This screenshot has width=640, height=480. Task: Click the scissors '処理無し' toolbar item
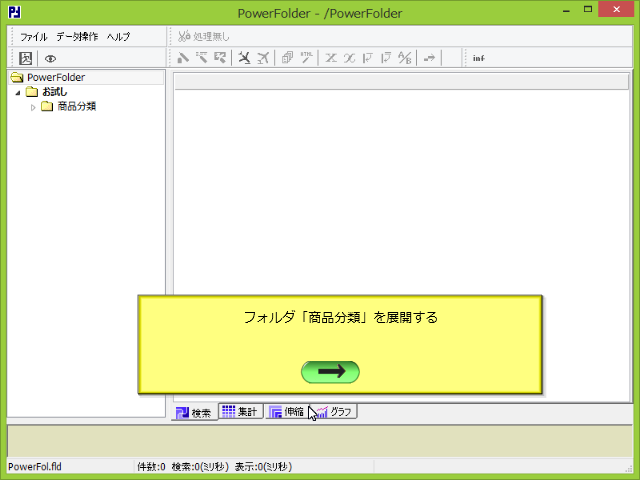click(204, 37)
